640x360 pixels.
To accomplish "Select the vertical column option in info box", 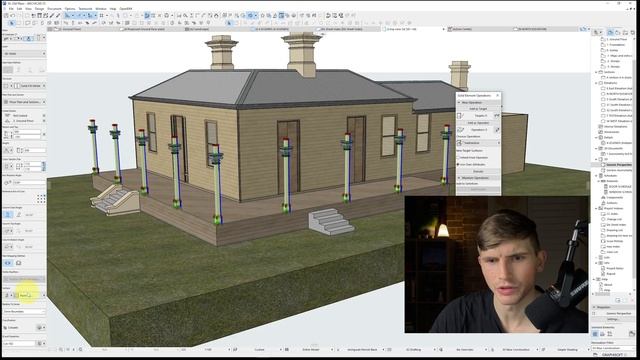I will 8,215.
